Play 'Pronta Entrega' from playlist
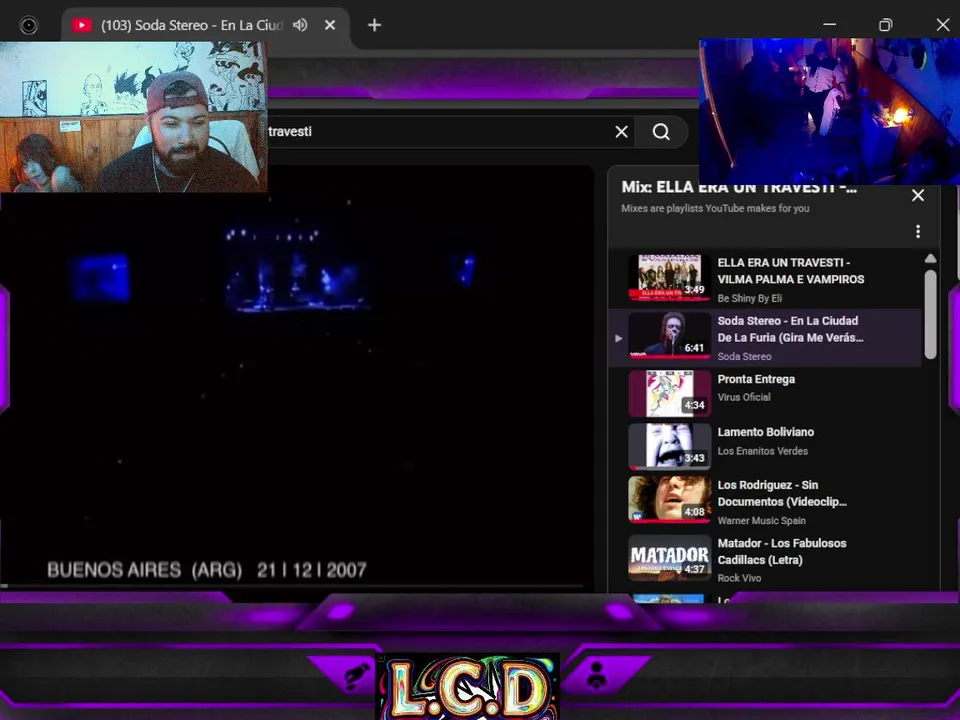 [x=756, y=379]
